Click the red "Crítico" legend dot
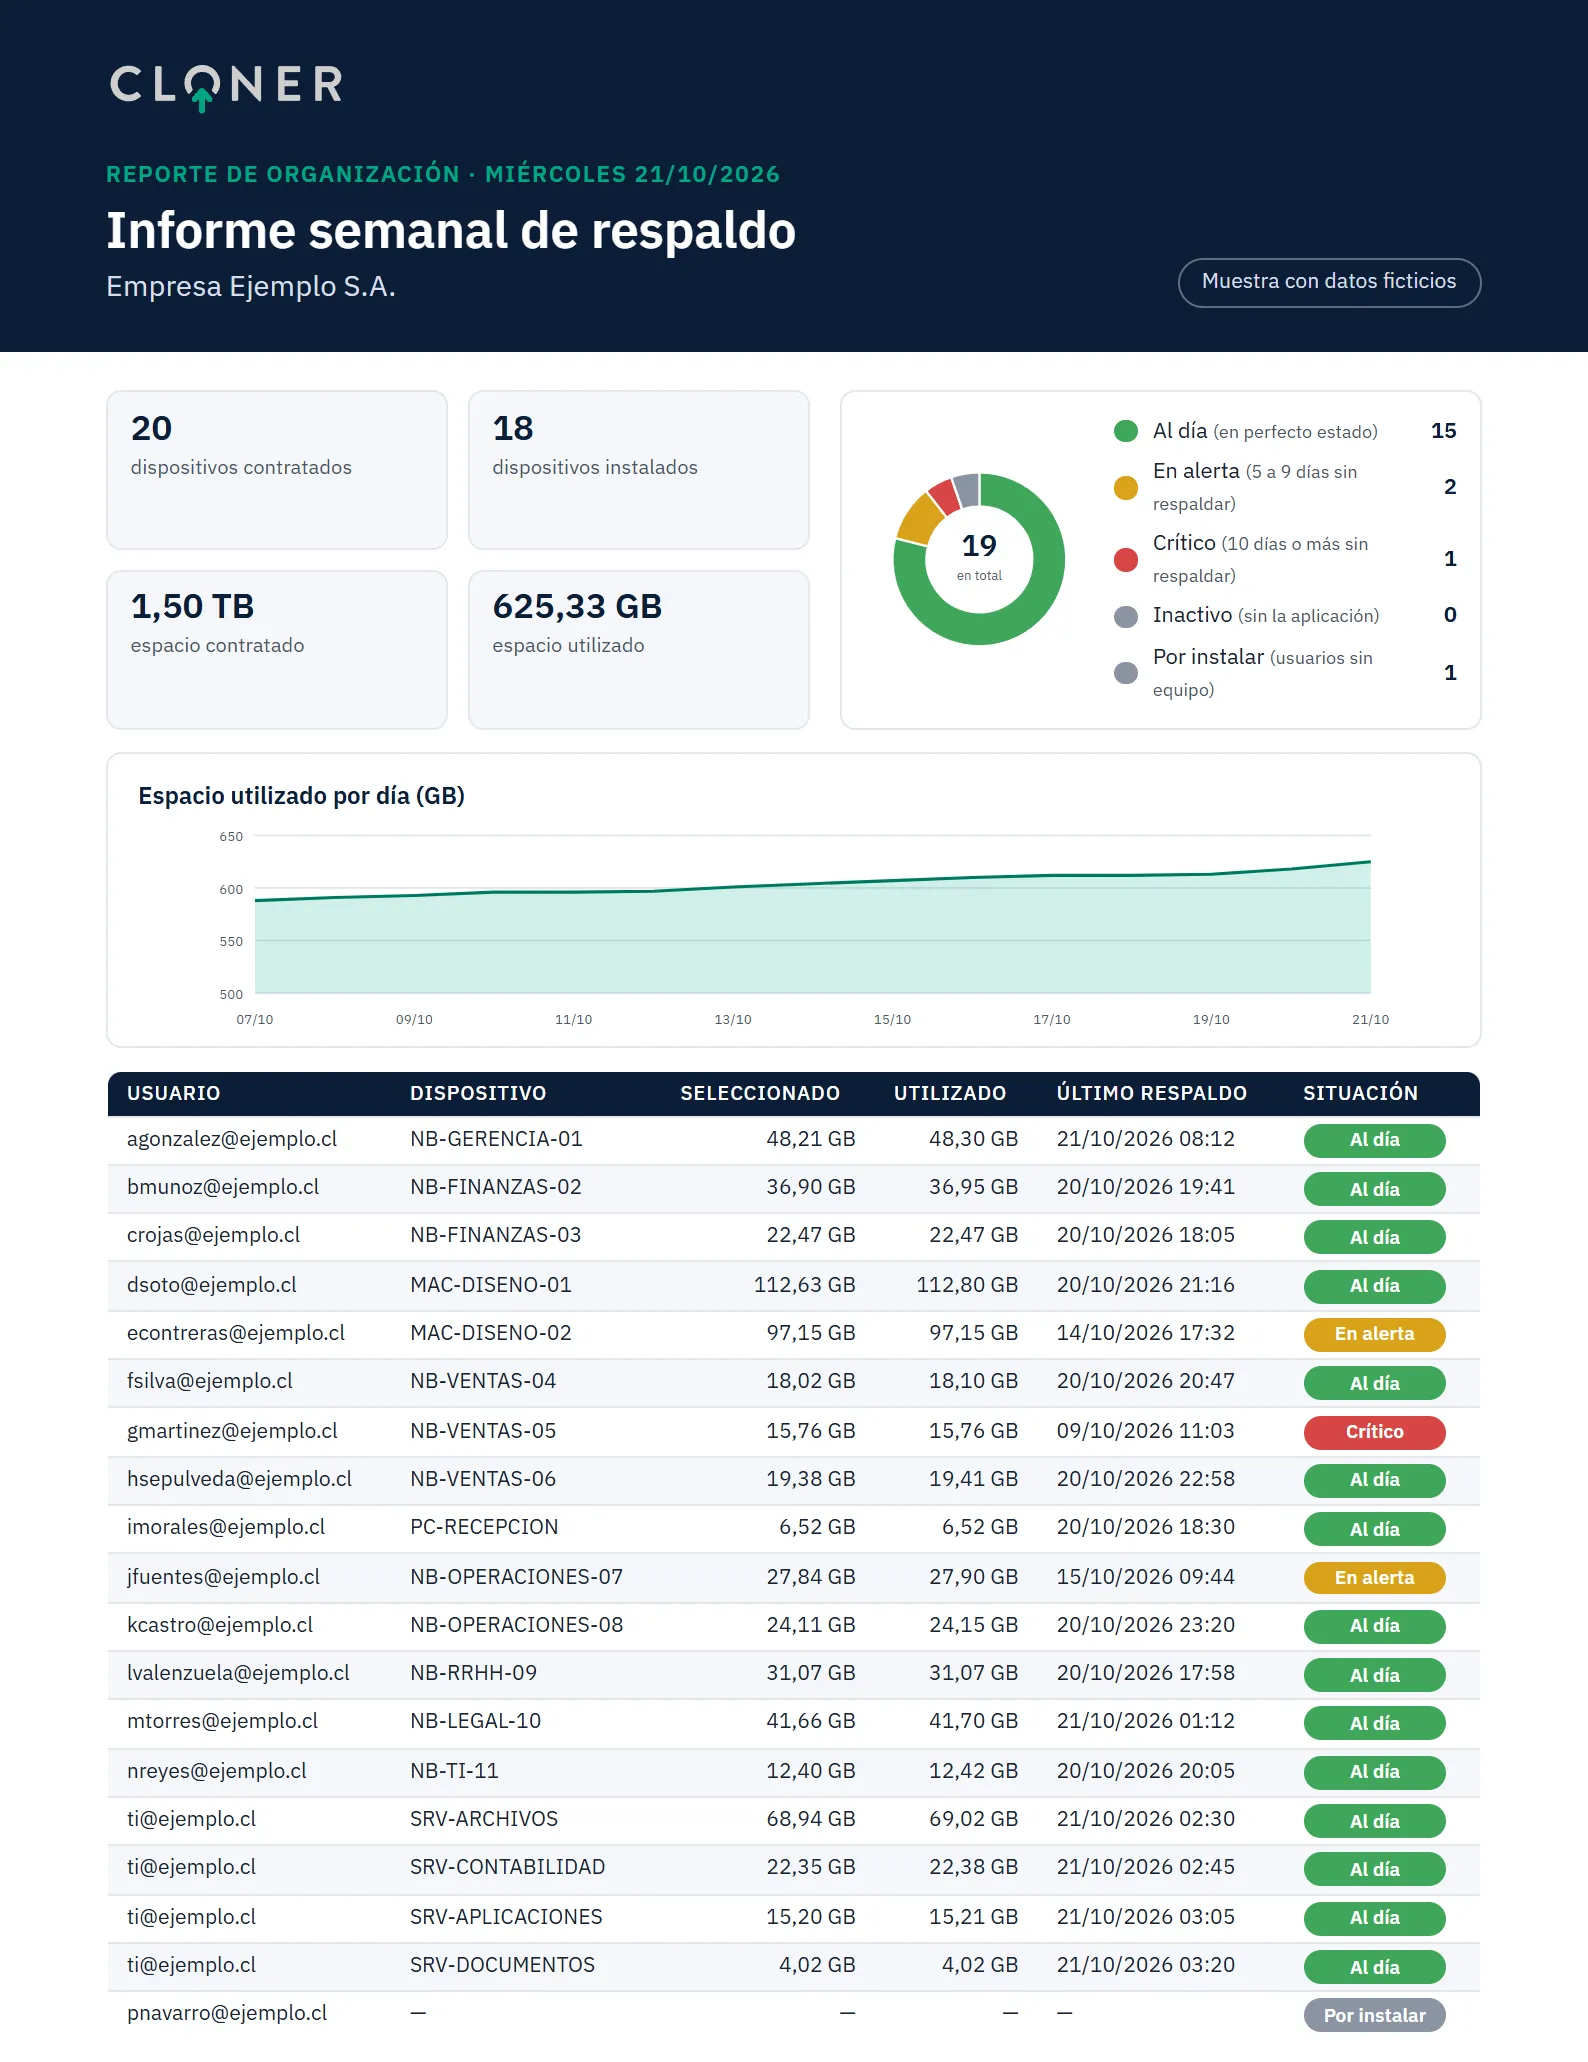Viewport: 1588px width, 2062px height. pyautogui.click(x=1126, y=559)
